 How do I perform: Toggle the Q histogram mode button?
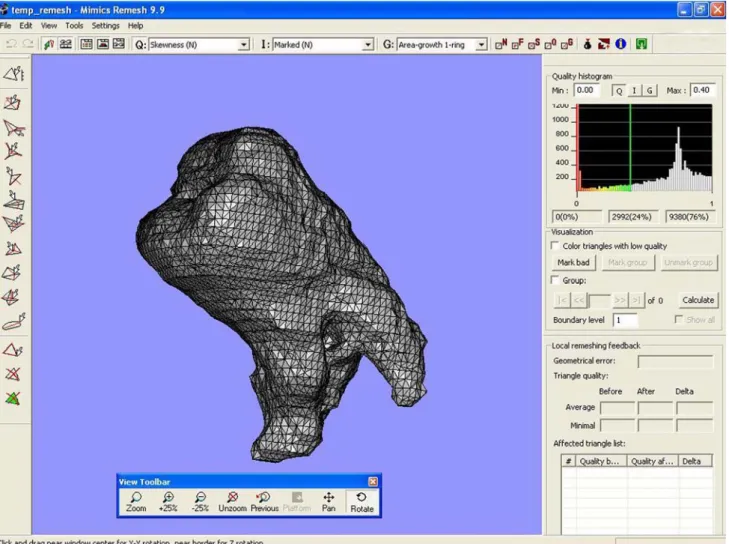coord(619,91)
